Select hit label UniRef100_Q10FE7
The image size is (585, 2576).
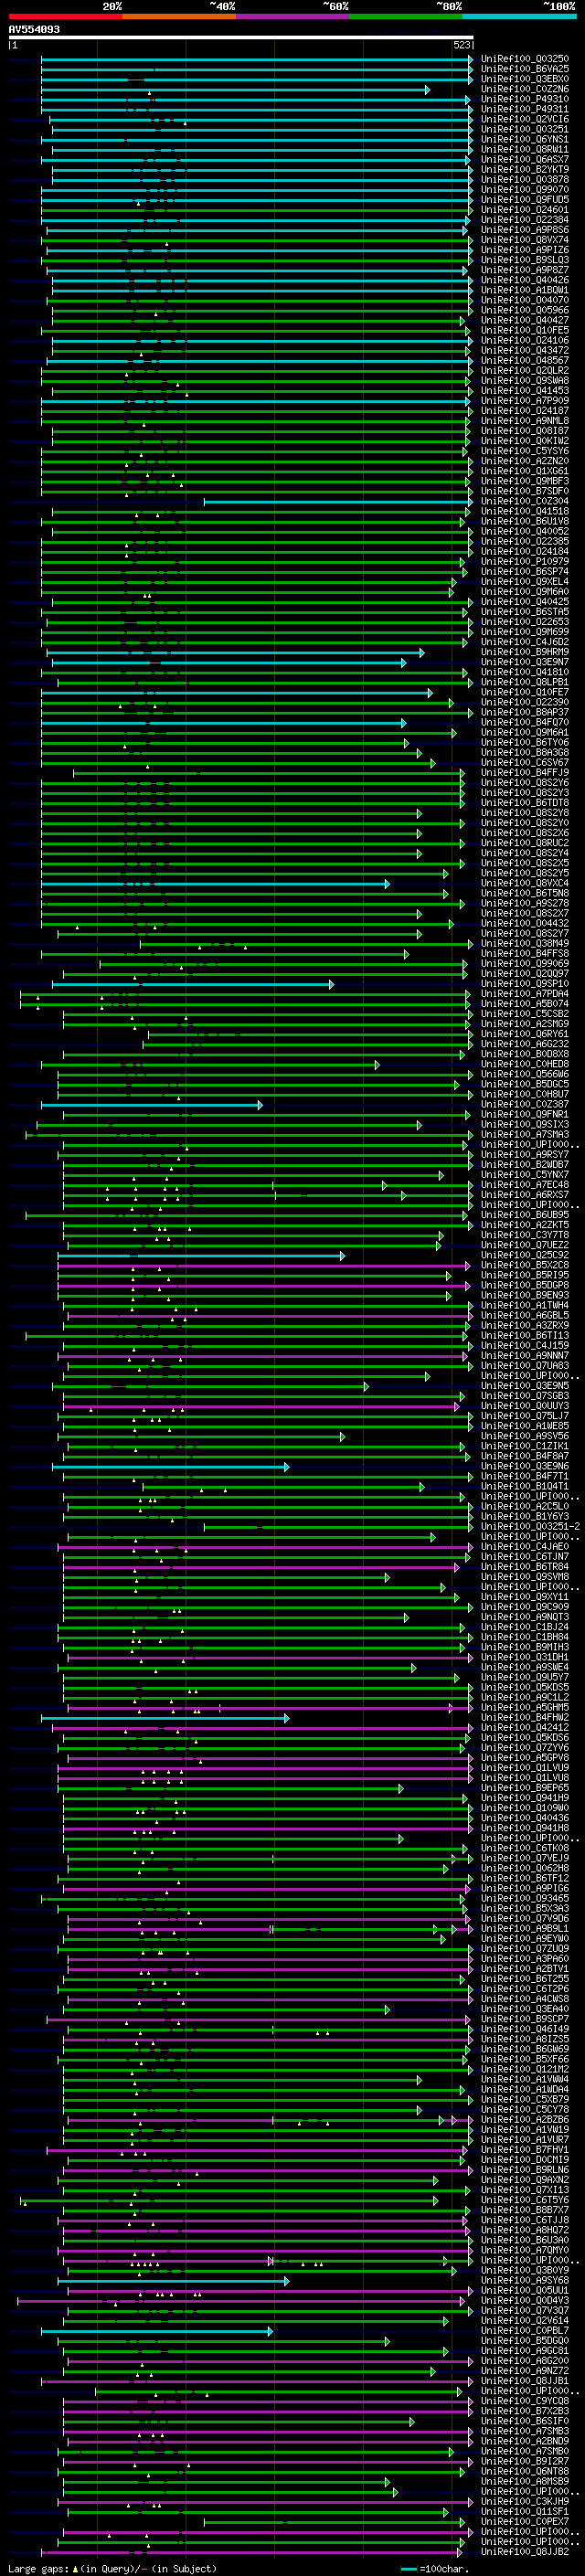pos(524,692)
